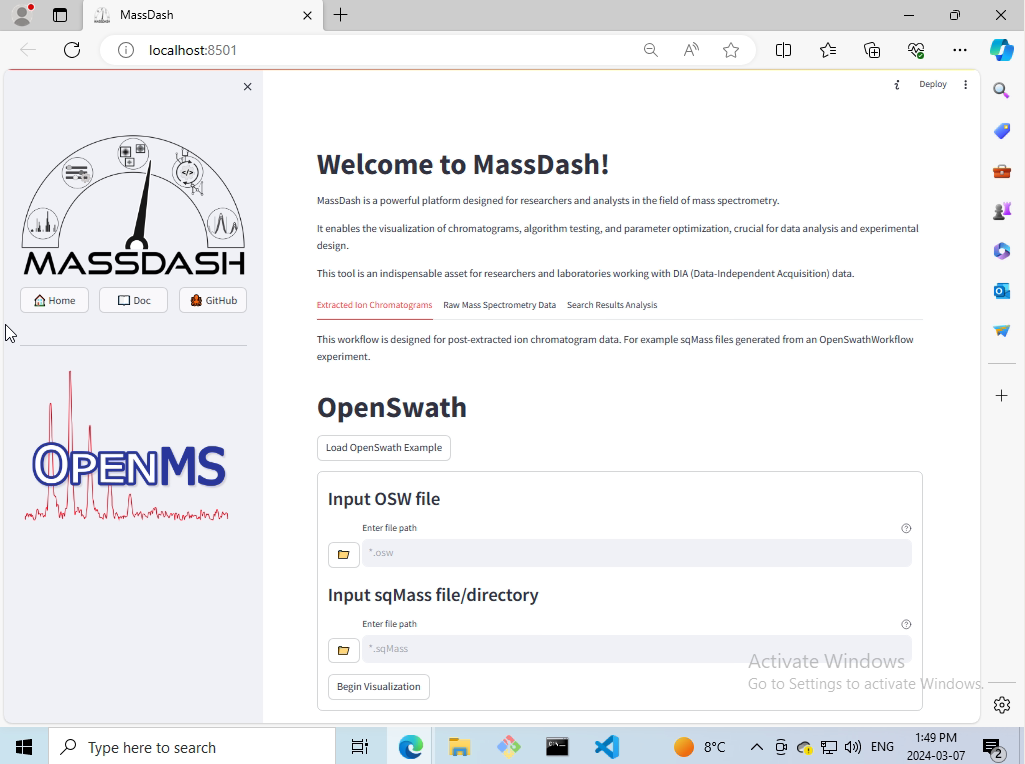This screenshot has height=764, width=1025.
Task: Open the notification center icon
Action: tap(993, 747)
